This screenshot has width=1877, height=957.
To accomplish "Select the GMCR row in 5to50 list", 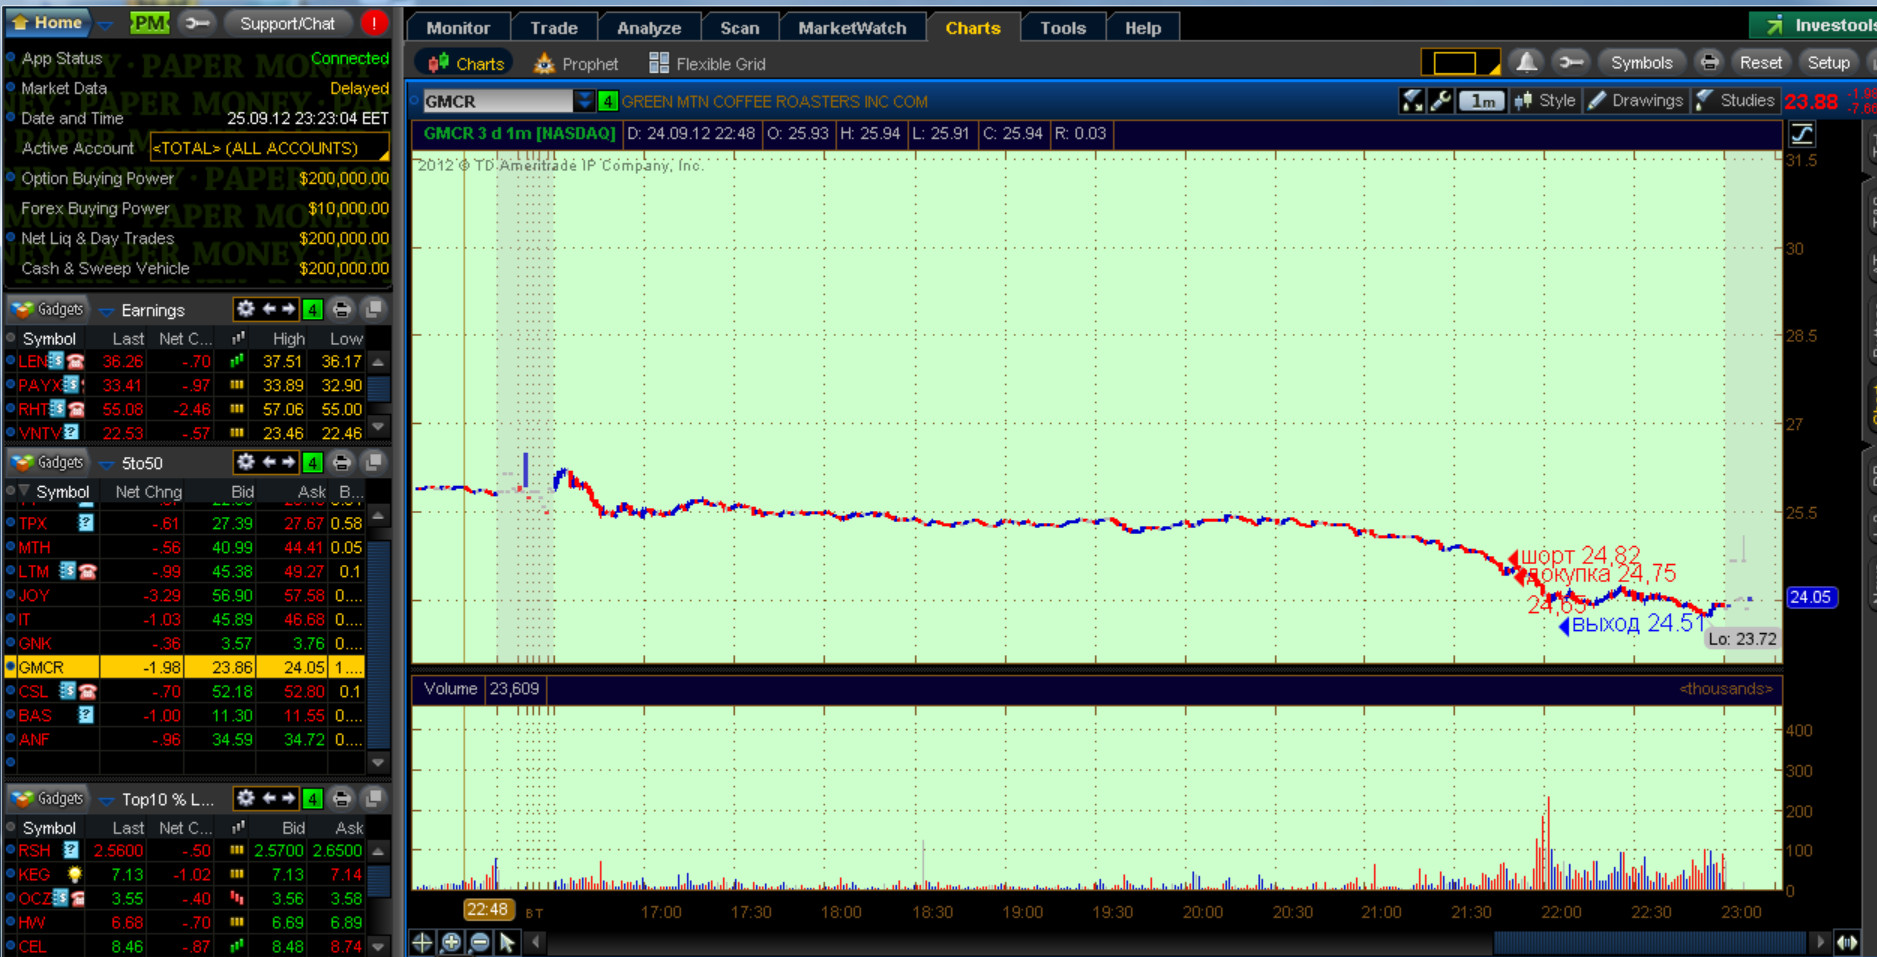I will coord(186,667).
